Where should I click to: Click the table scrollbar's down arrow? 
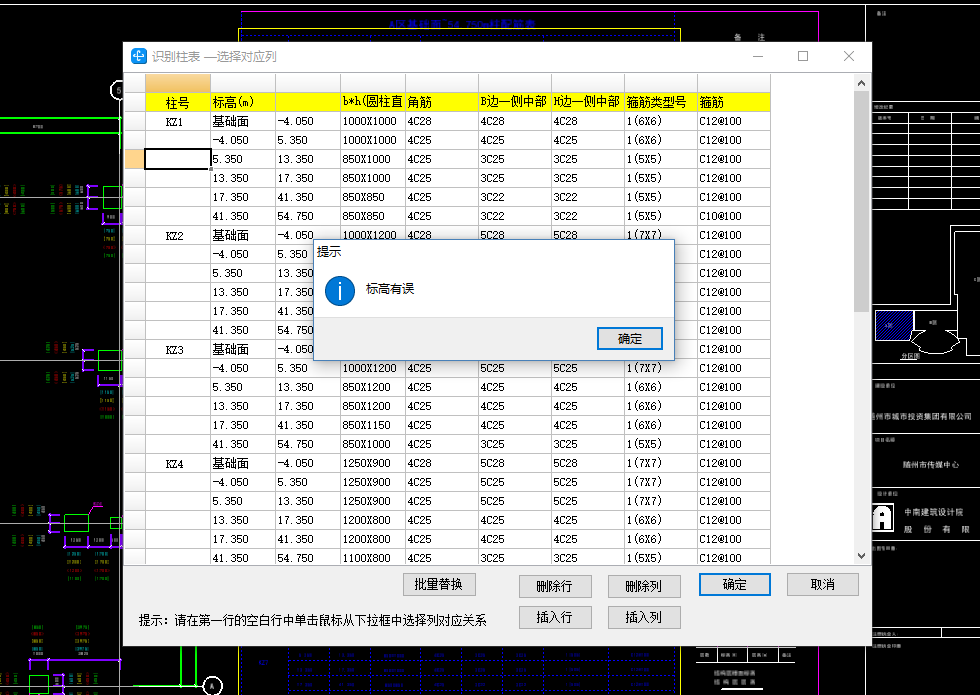(861, 555)
